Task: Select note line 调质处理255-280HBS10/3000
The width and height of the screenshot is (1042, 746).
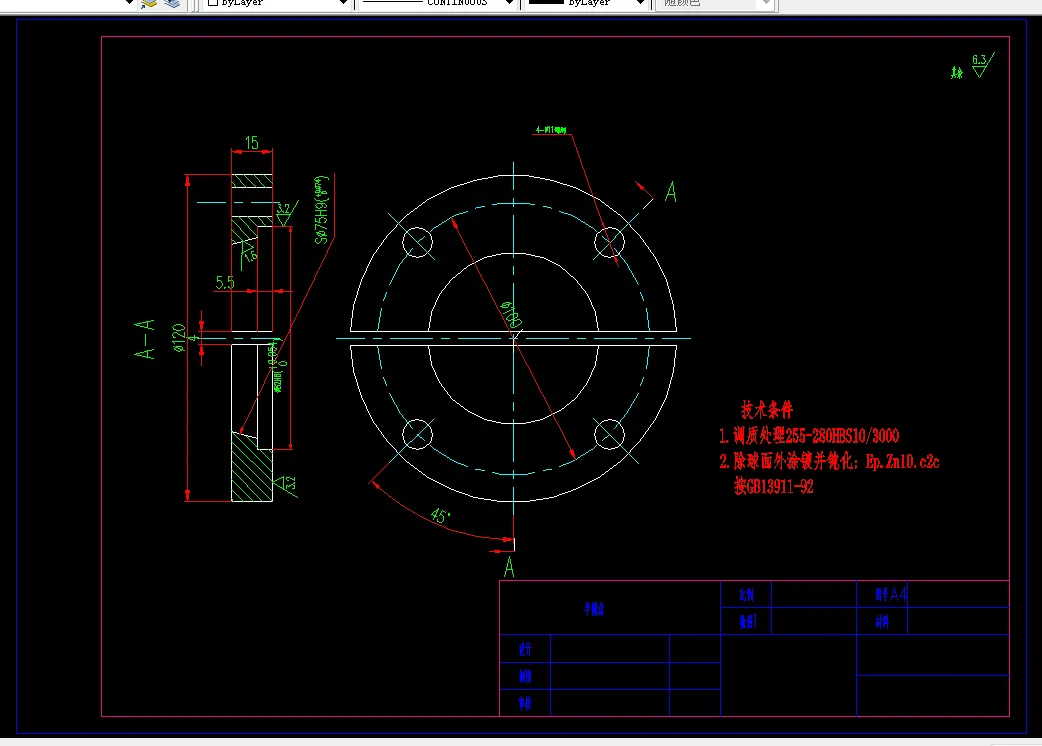Action: (809, 436)
